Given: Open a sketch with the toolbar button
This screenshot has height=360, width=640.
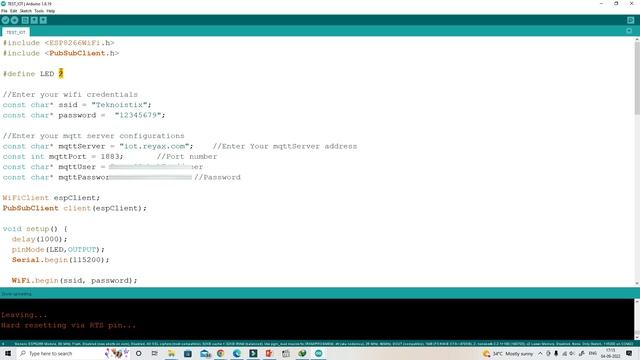Looking at the screenshot, I should 34,20.
